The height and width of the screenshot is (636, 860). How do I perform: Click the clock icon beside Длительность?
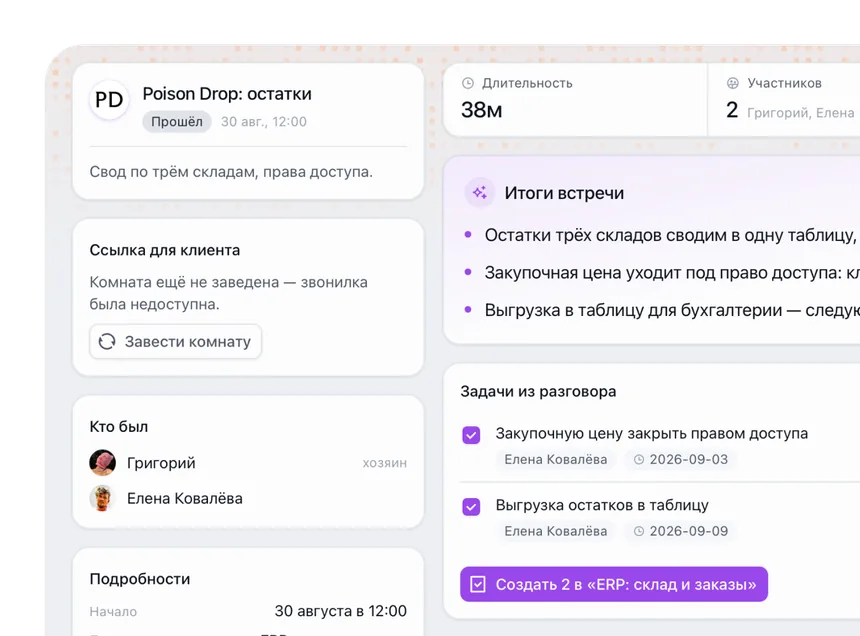[x=468, y=83]
